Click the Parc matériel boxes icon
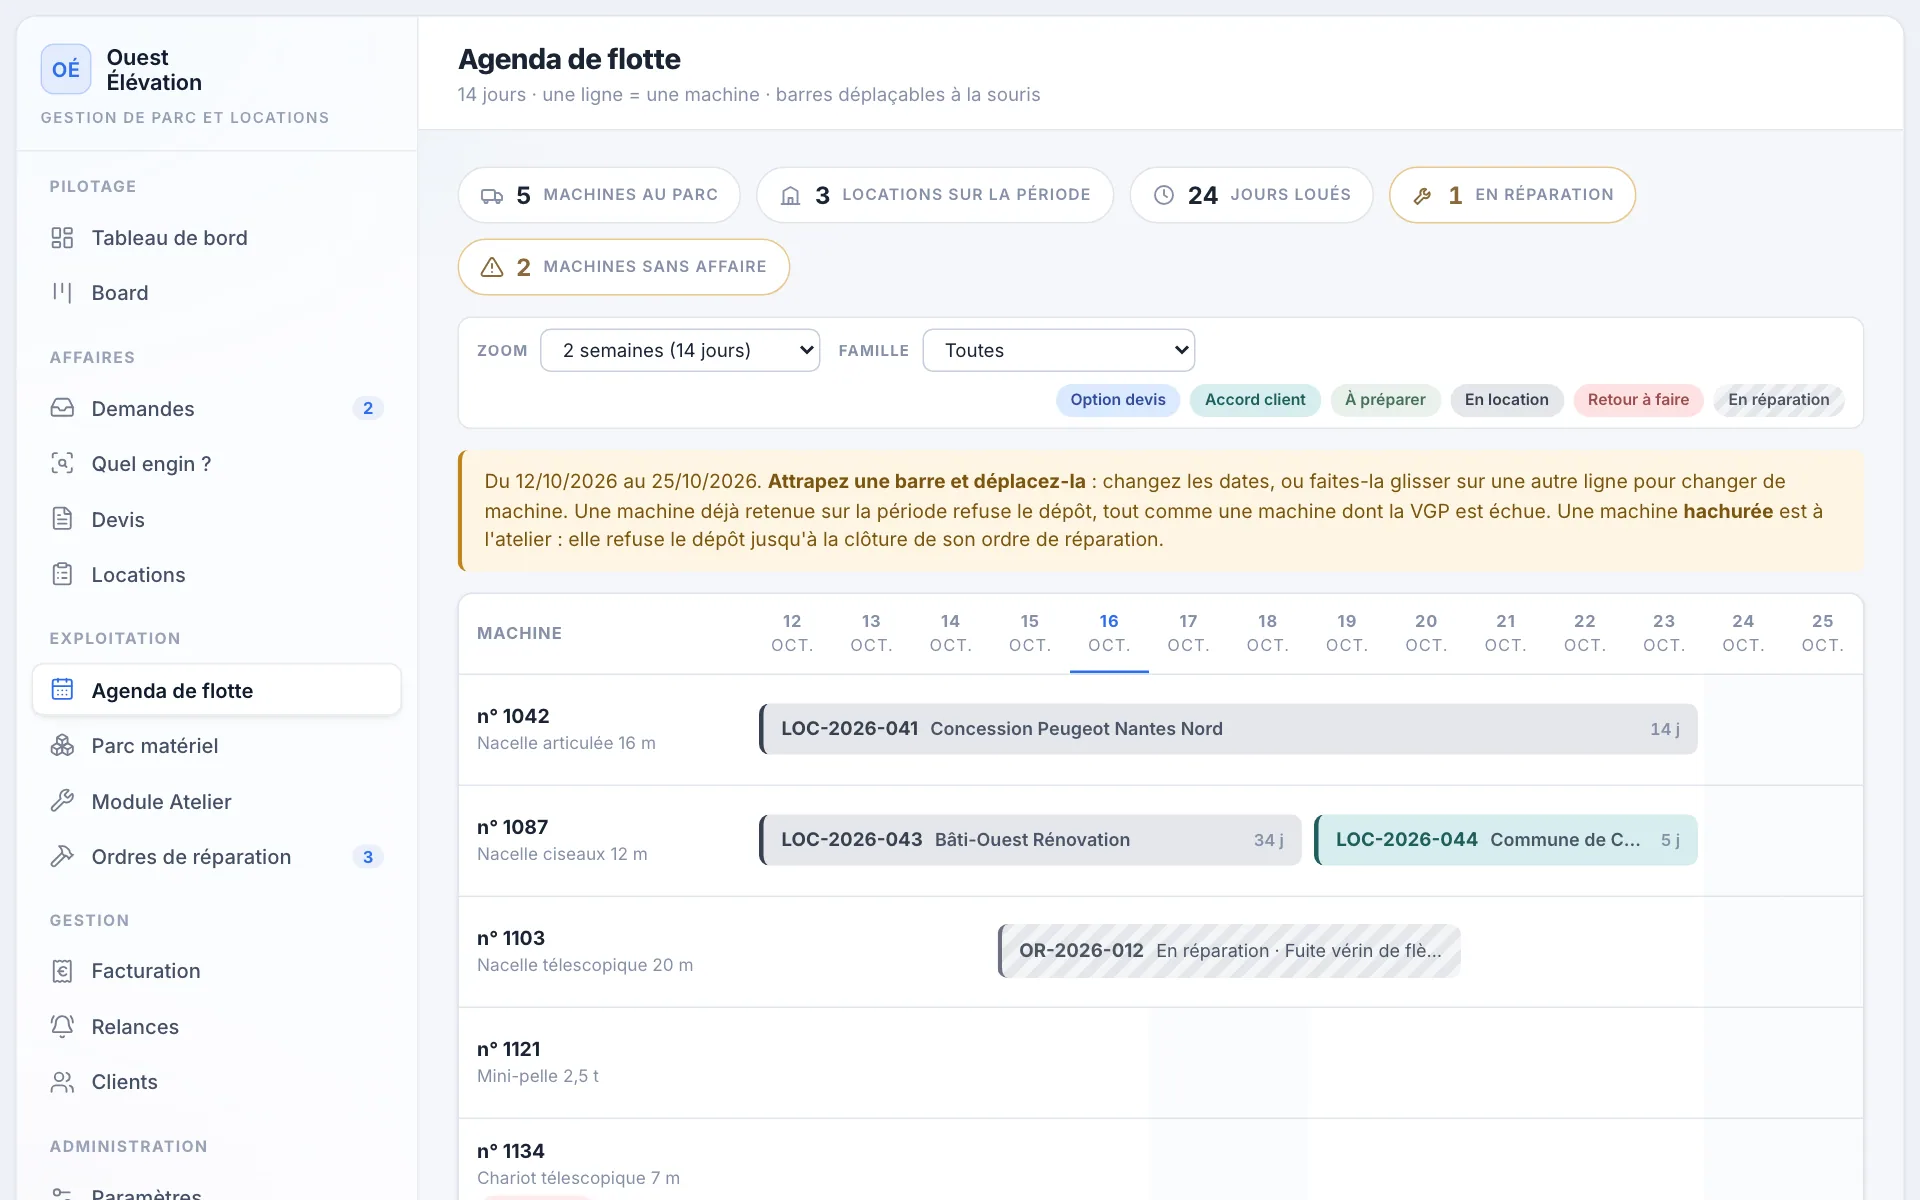 click(62, 745)
